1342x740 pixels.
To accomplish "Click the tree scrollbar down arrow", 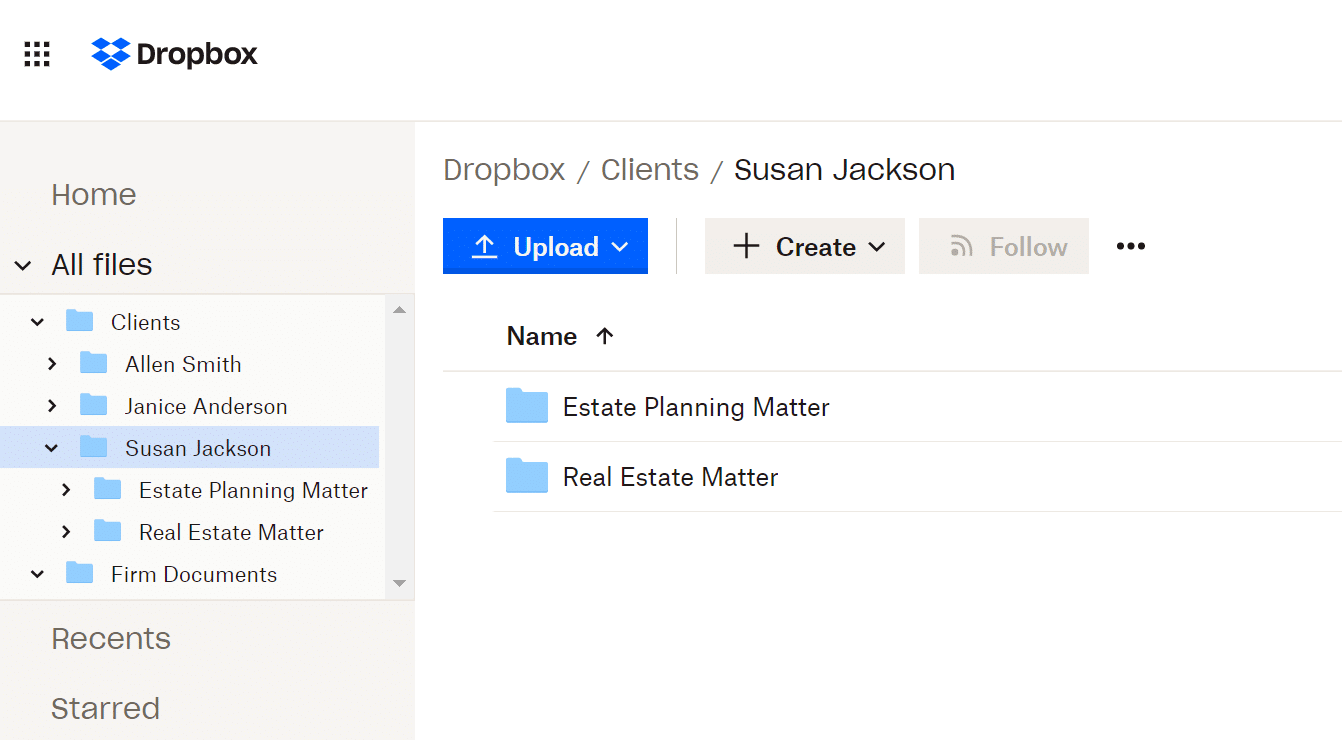I will pyautogui.click(x=399, y=583).
